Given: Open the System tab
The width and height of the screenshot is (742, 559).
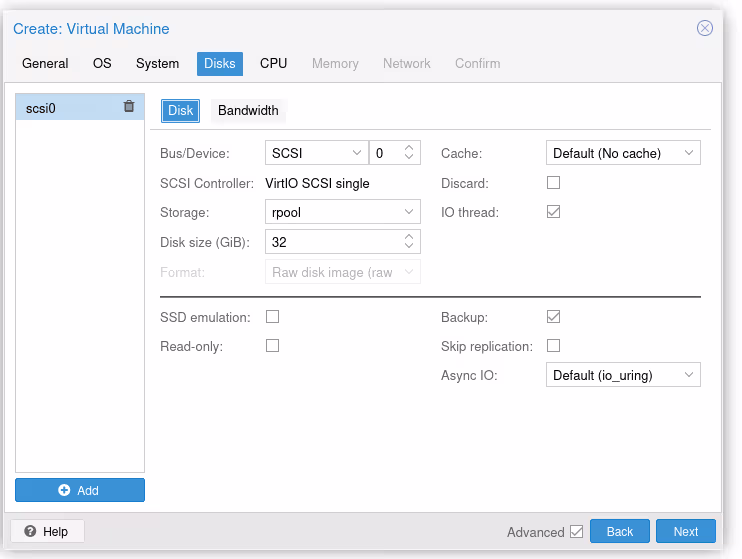Looking at the screenshot, I should [x=157, y=63].
